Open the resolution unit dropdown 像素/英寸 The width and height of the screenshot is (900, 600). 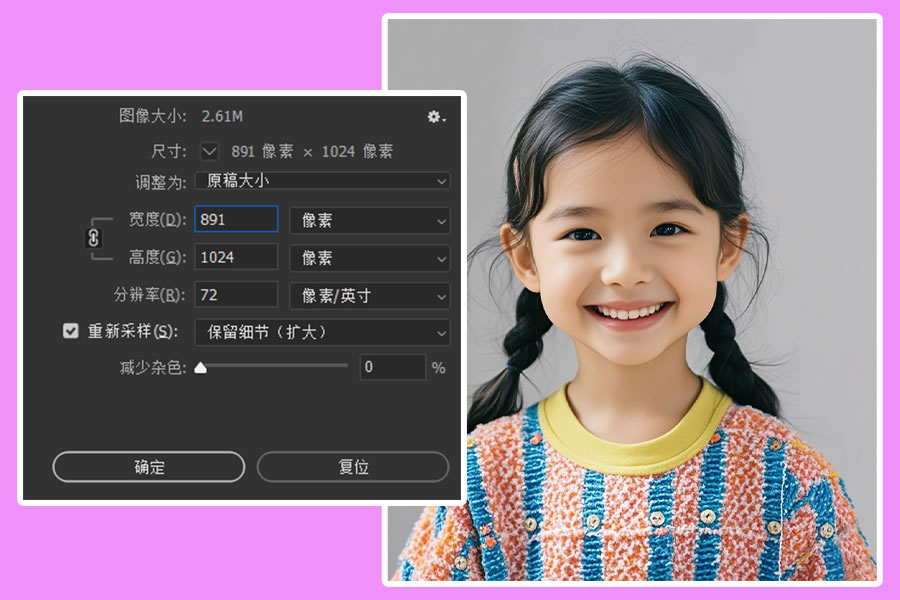click(369, 296)
